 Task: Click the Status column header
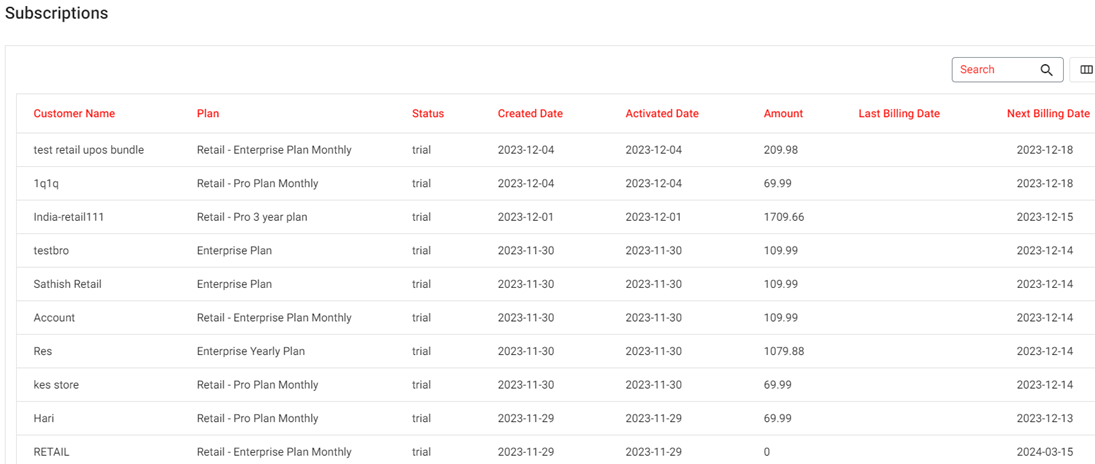point(428,114)
